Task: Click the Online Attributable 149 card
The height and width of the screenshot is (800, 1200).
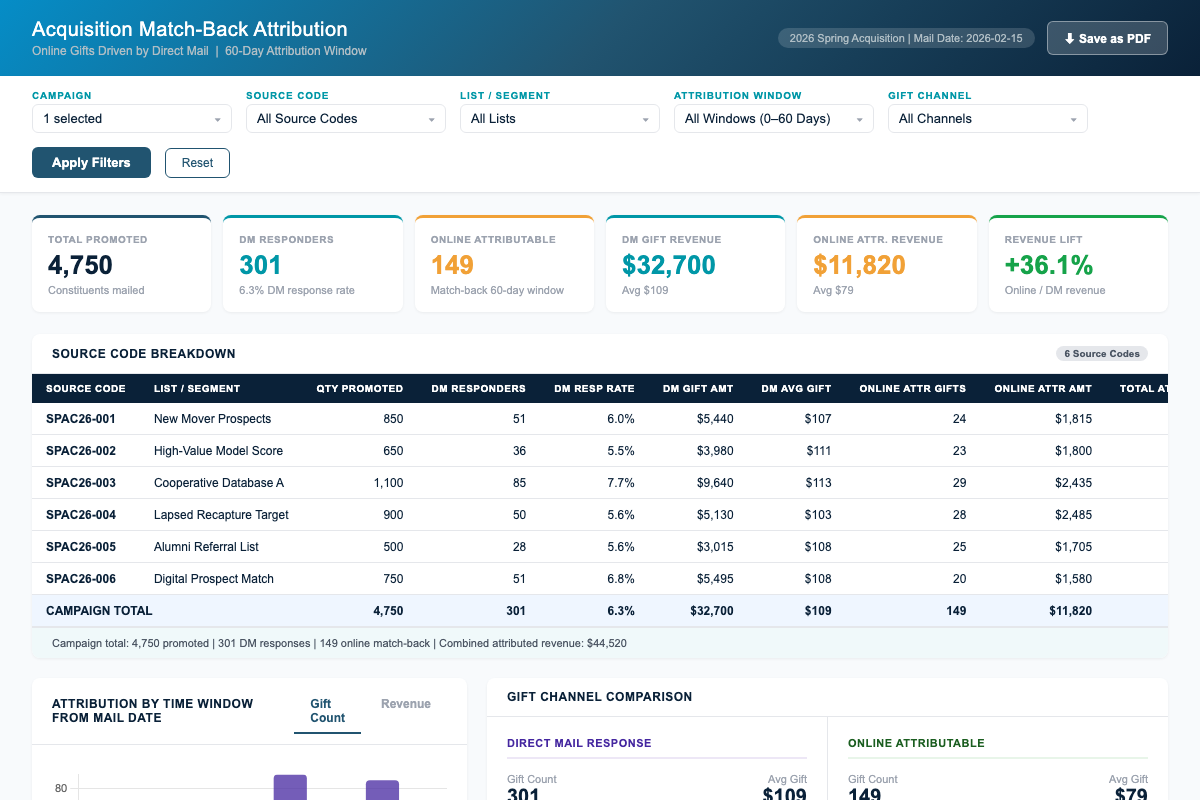Action: click(x=504, y=264)
